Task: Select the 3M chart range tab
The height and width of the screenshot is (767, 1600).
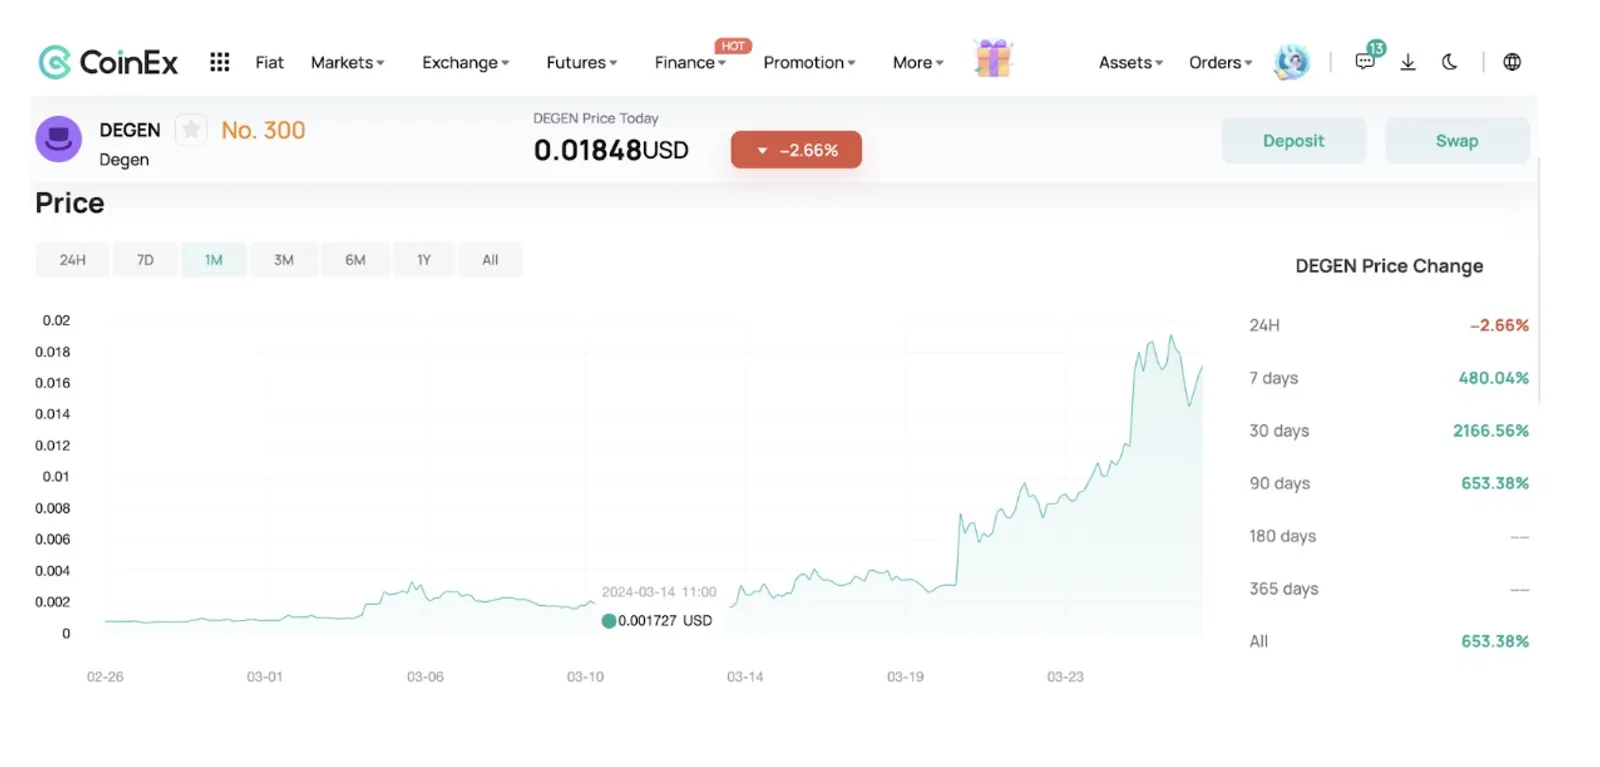Action: tap(284, 260)
